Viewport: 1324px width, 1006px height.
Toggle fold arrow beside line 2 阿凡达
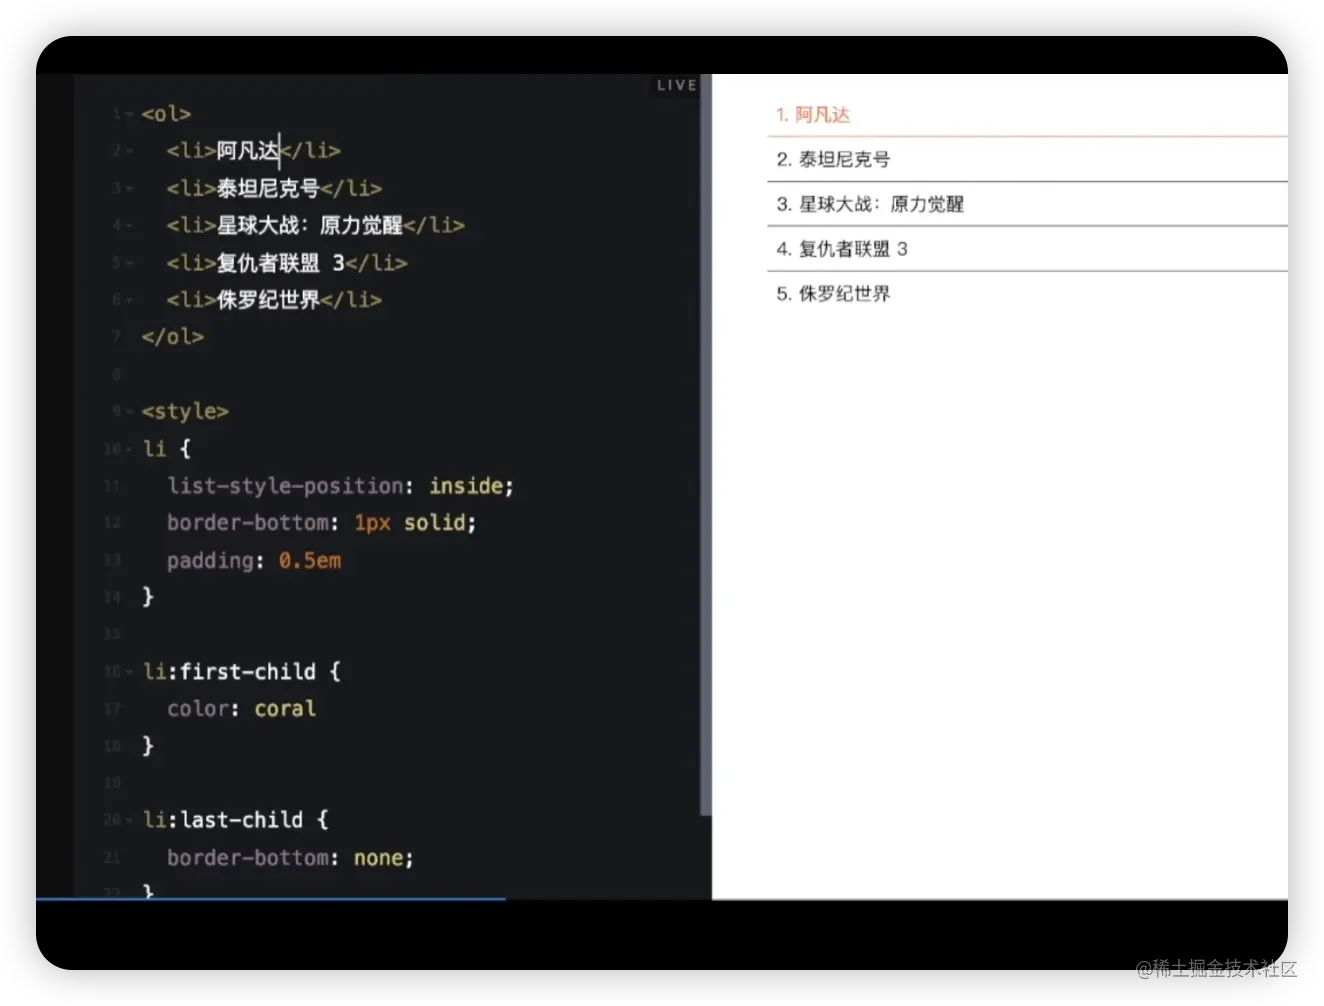coord(130,152)
